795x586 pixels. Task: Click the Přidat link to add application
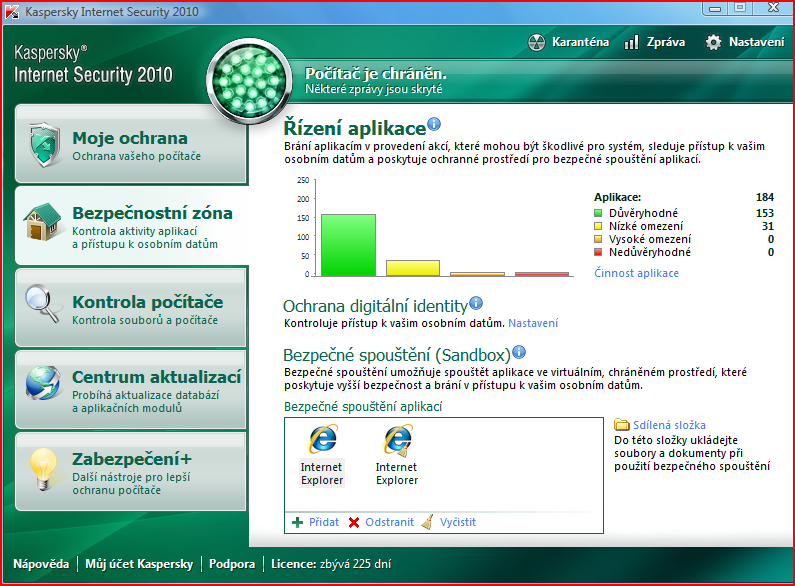pos(324,522)
